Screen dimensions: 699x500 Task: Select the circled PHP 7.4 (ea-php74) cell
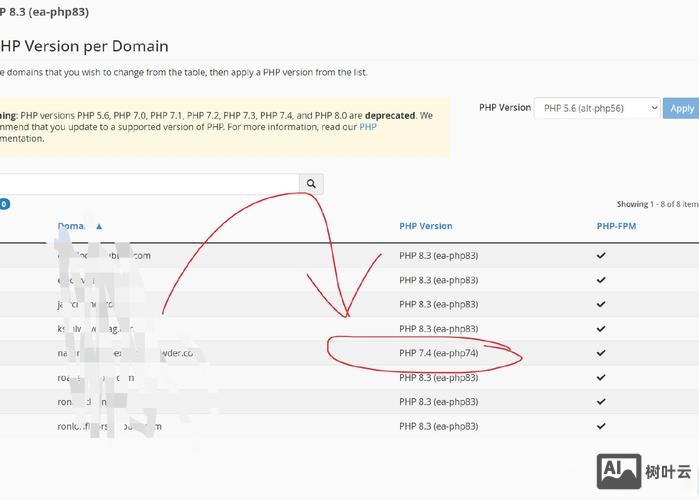coord(438,353)
